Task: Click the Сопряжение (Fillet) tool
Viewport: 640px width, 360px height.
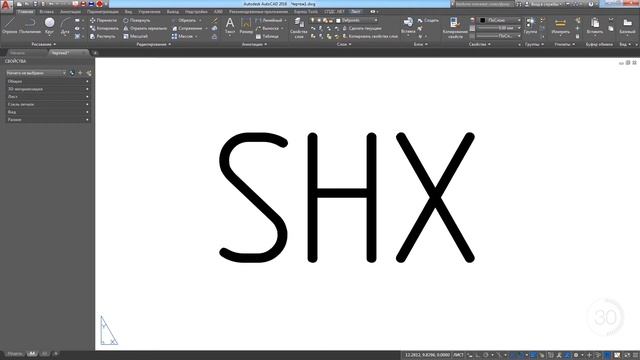Action: point(187,28)
